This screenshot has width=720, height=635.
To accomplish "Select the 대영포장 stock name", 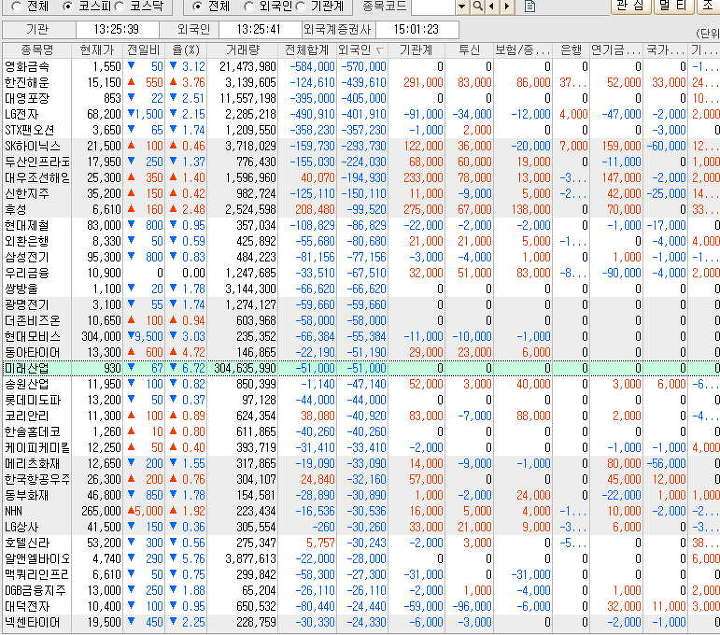I will (27, 99).
